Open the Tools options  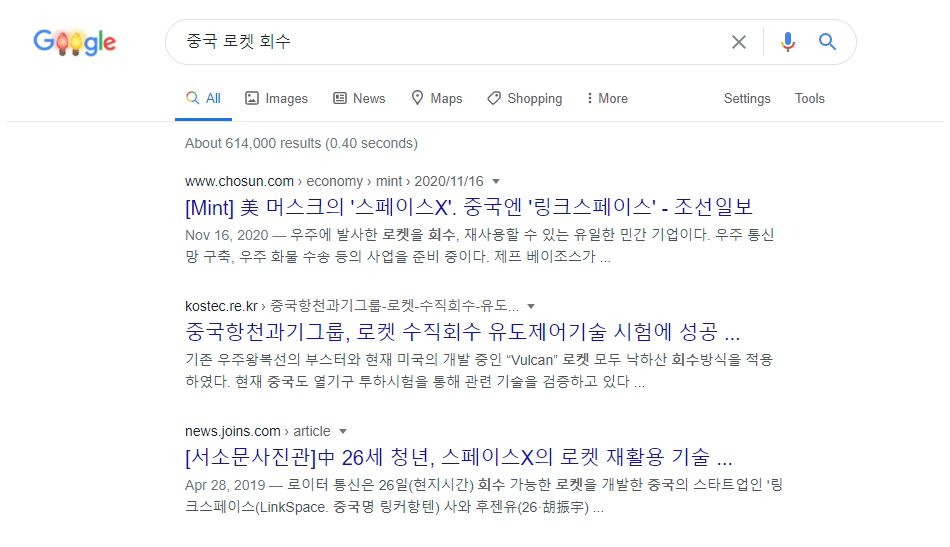pos(809,98)
